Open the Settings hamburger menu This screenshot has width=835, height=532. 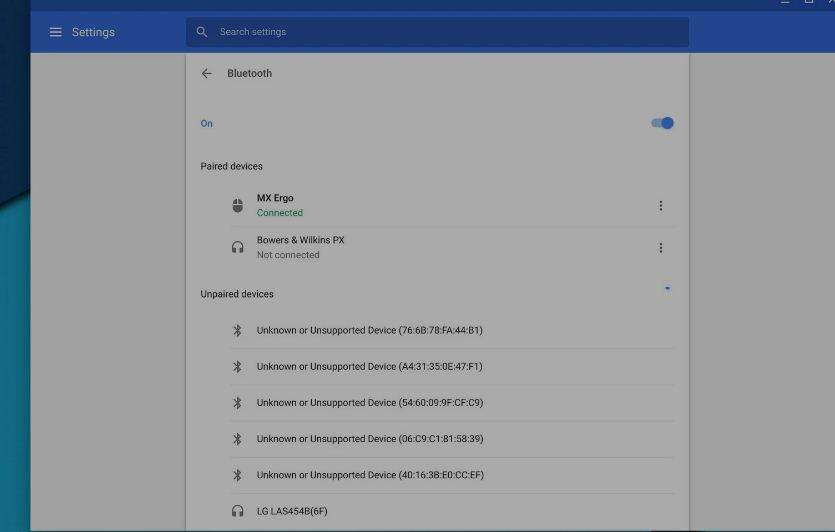[x=55, y=32]
